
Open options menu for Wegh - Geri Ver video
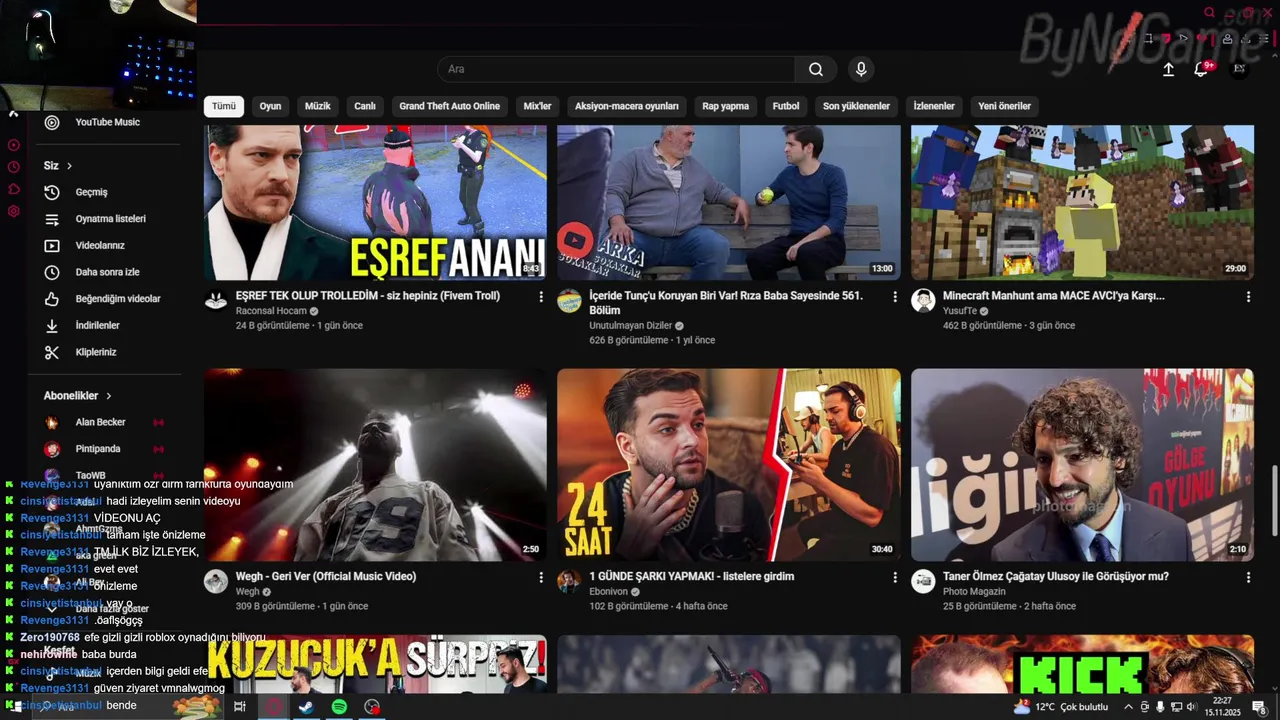point(541,577)
